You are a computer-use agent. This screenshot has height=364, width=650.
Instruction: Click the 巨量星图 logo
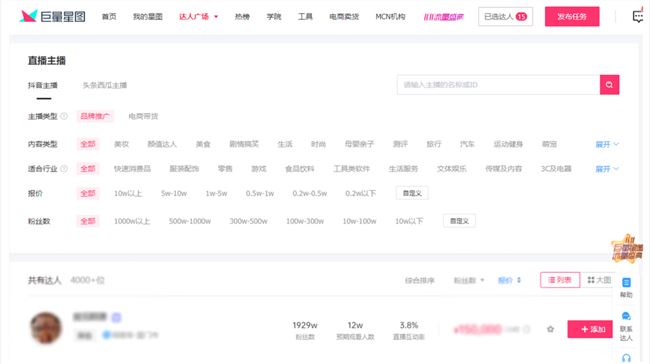click(x=53, y=16)
